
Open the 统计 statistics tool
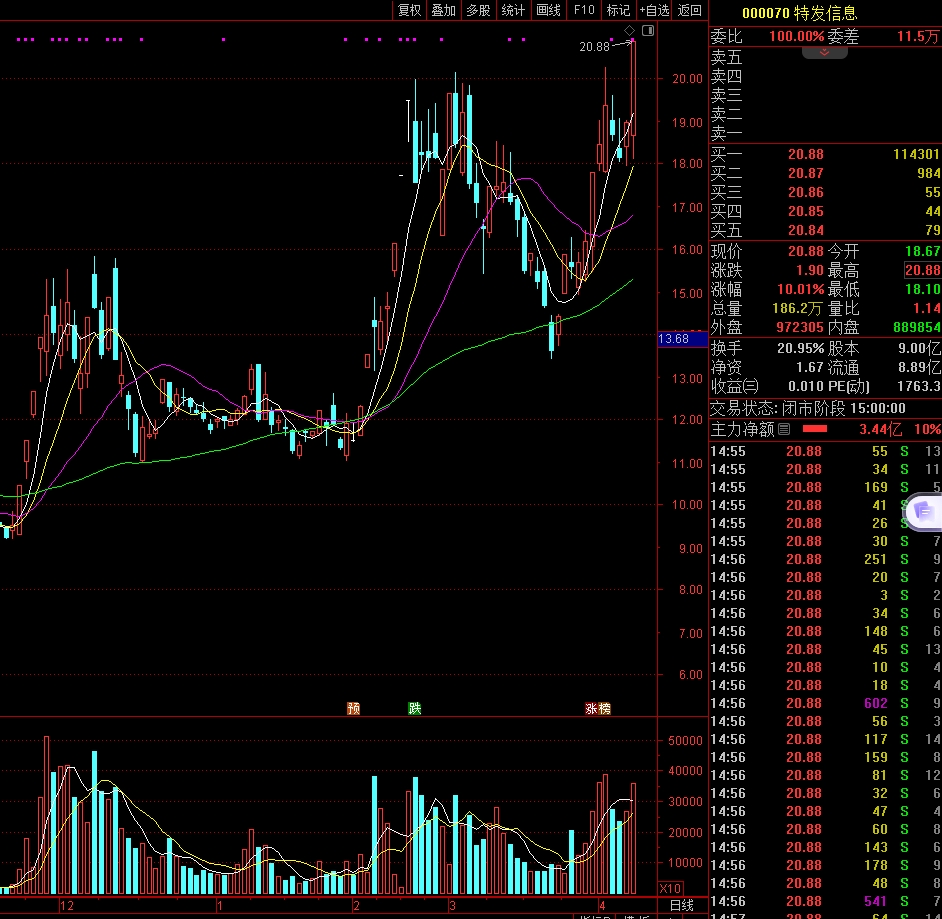point(513,10)
